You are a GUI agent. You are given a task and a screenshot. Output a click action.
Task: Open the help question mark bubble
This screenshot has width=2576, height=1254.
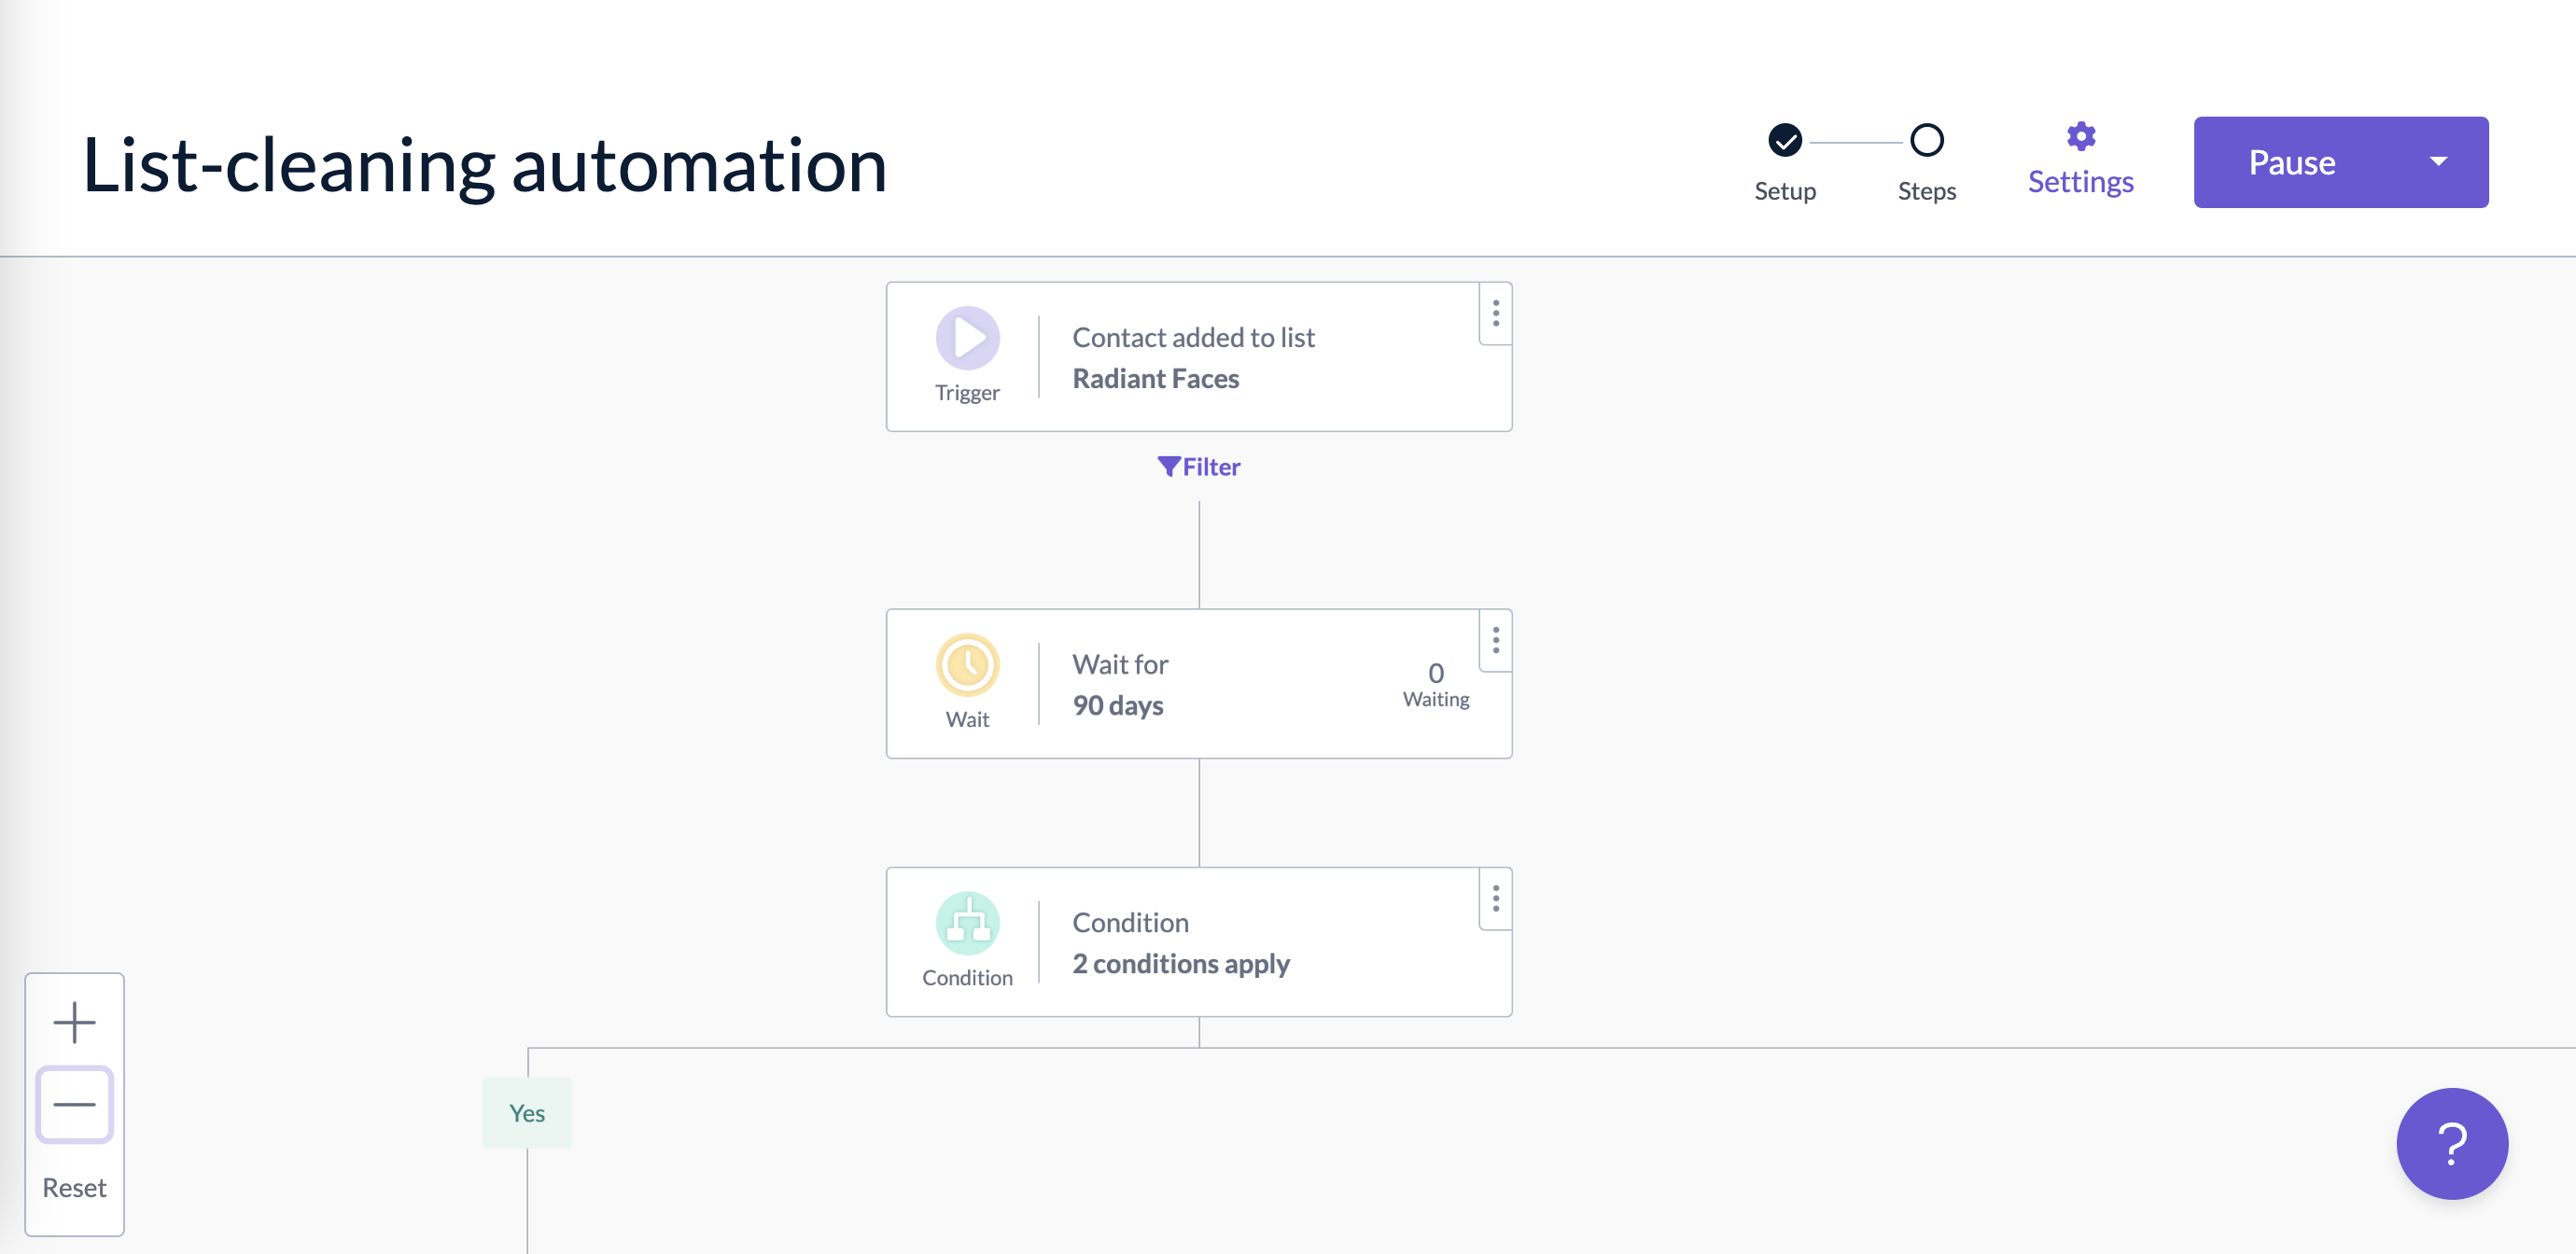coord(2452,1144)
